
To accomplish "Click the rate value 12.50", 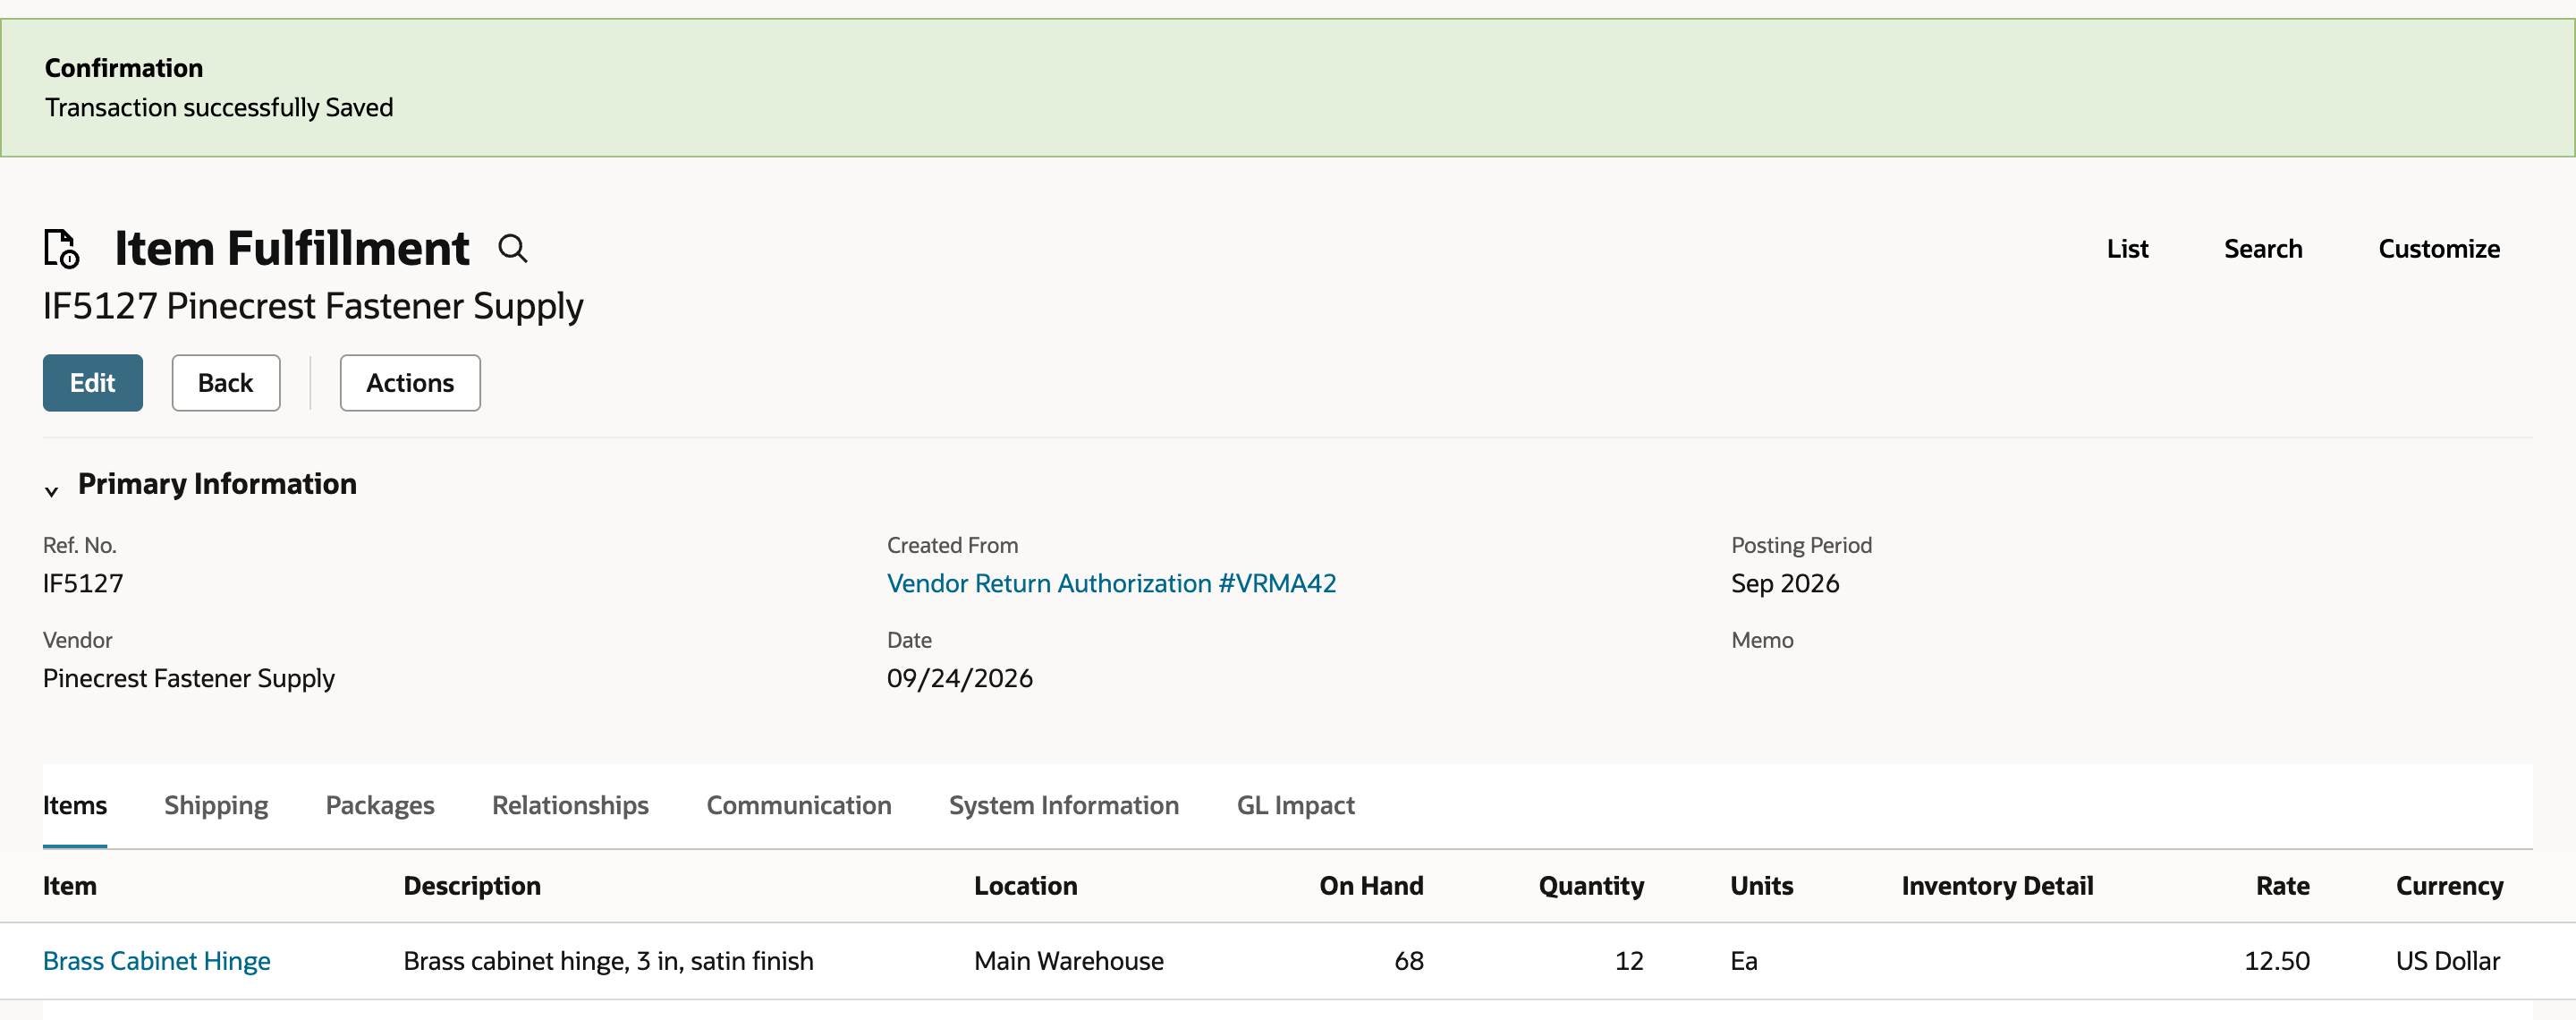I will tap(2276, 961).
